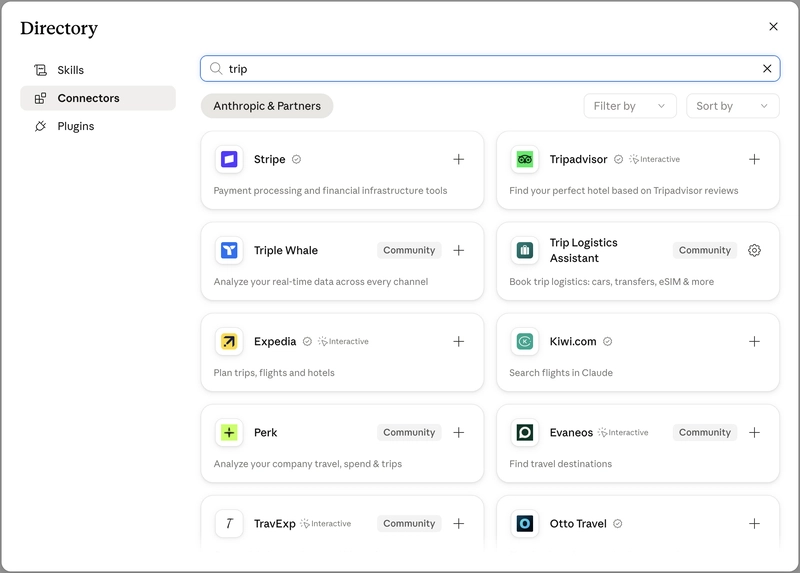800x573 pixels.
Task: Open the Triple Whale connector name
Action: (286, 250)
